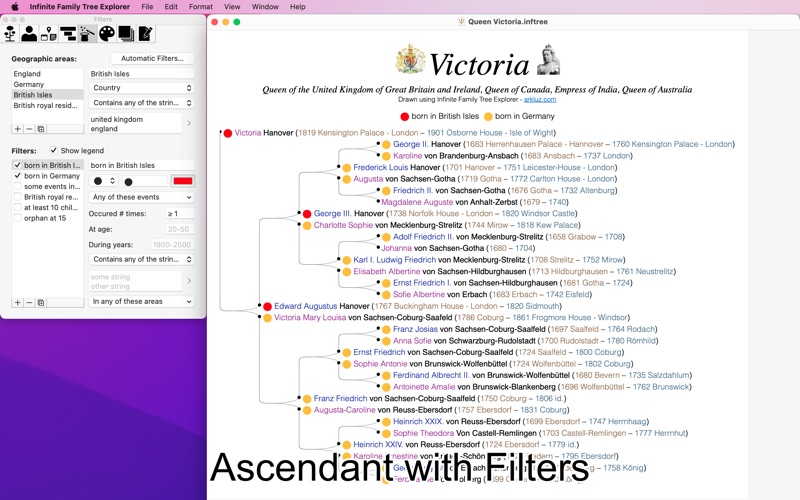Edit the British Isles area name field
Screen dimensions: 800x500
click(x=142, y=73)
